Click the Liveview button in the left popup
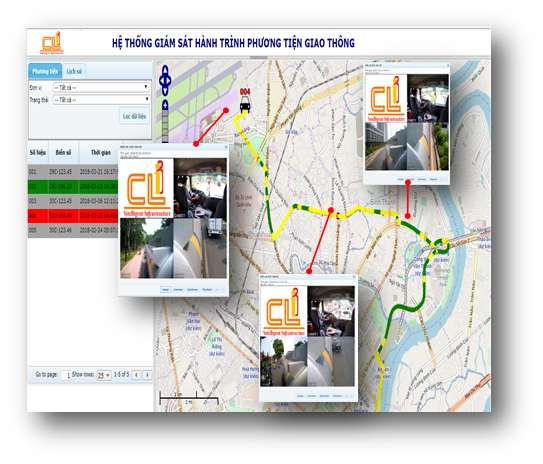543x464 pixels. click(178, 289)
